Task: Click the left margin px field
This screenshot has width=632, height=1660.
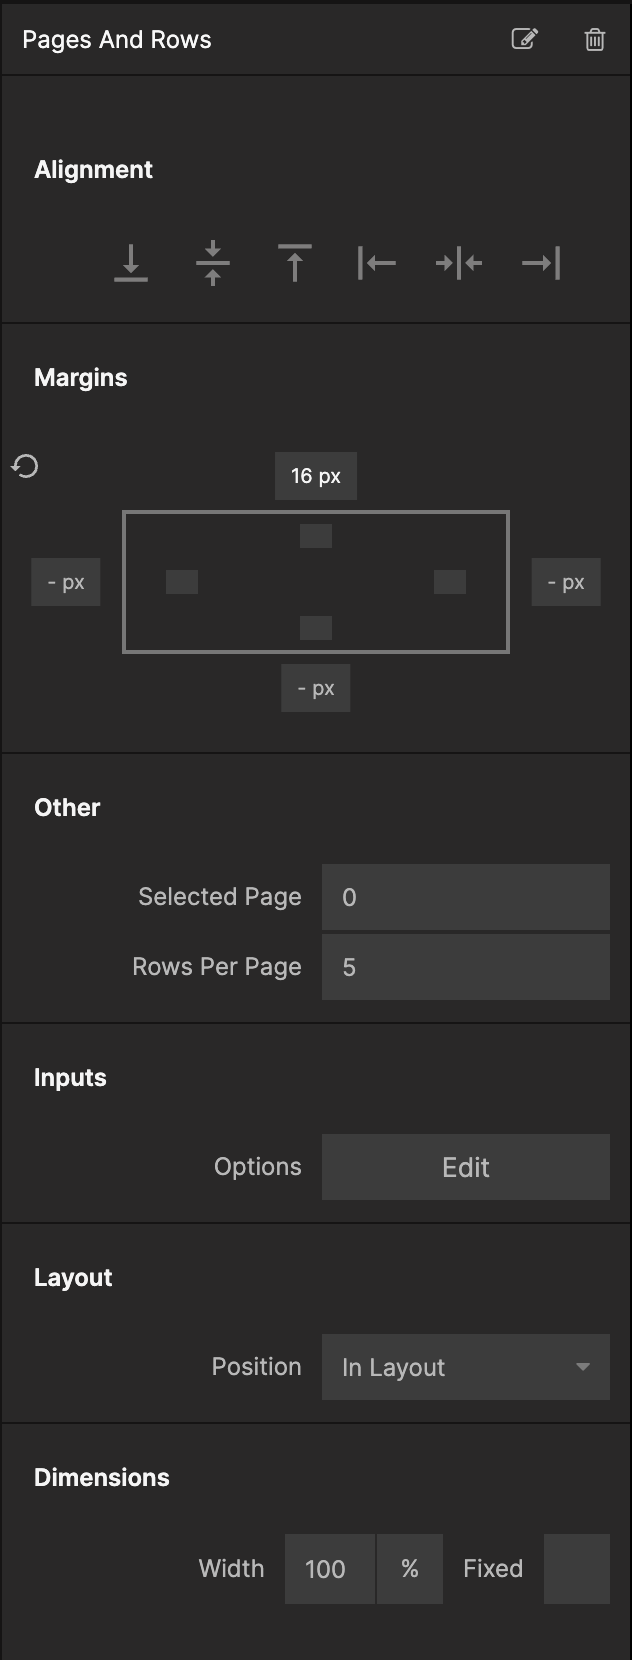Action: click(x=66, y=582)
